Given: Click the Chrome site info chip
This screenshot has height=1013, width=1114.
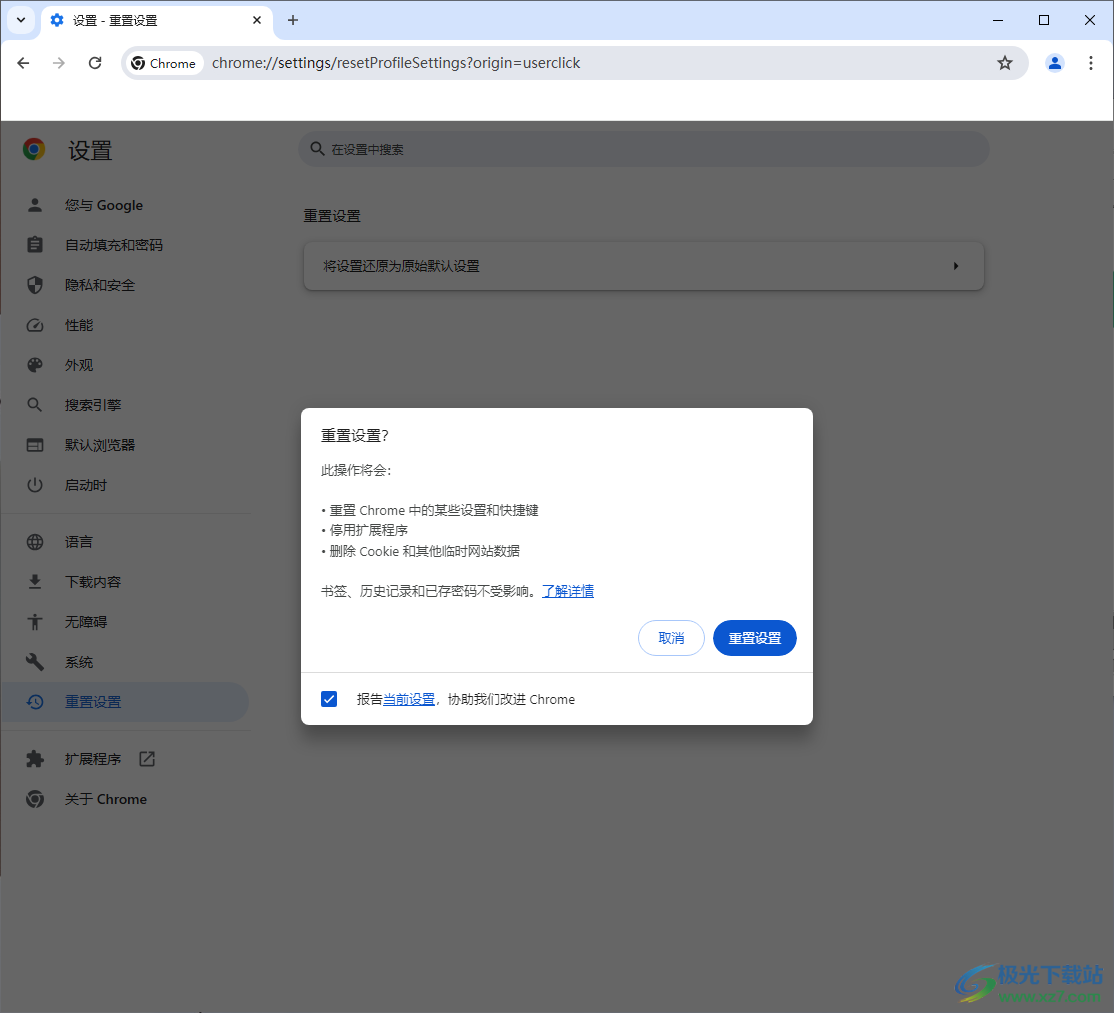Looking at the screenshot, I should (x=164, y=63).
